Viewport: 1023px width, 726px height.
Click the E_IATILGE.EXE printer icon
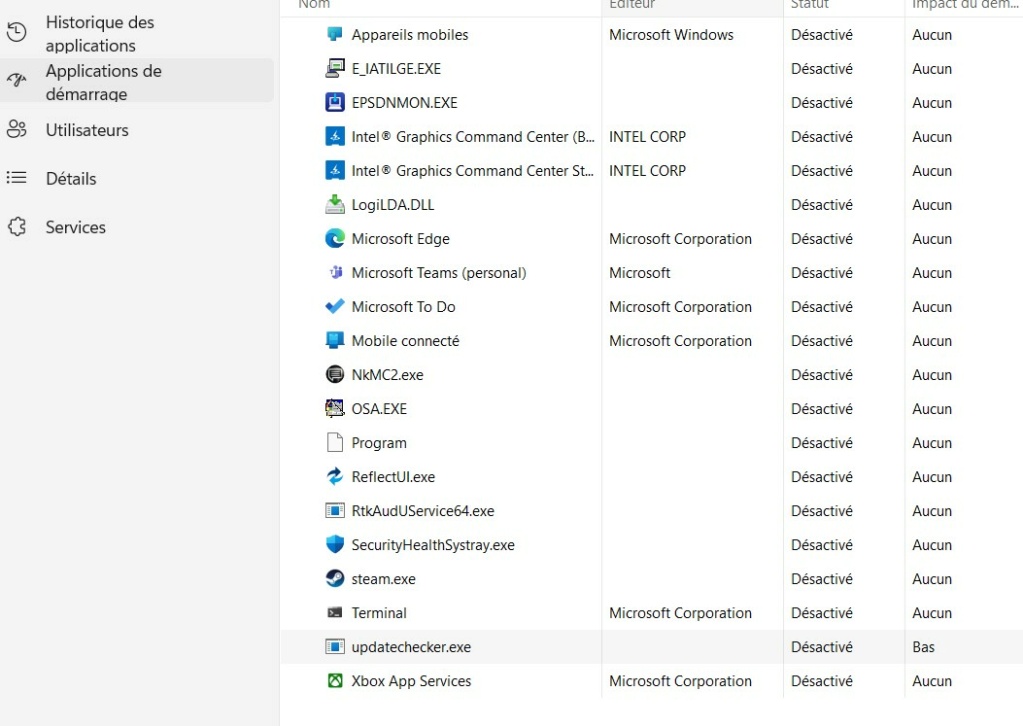335,68
